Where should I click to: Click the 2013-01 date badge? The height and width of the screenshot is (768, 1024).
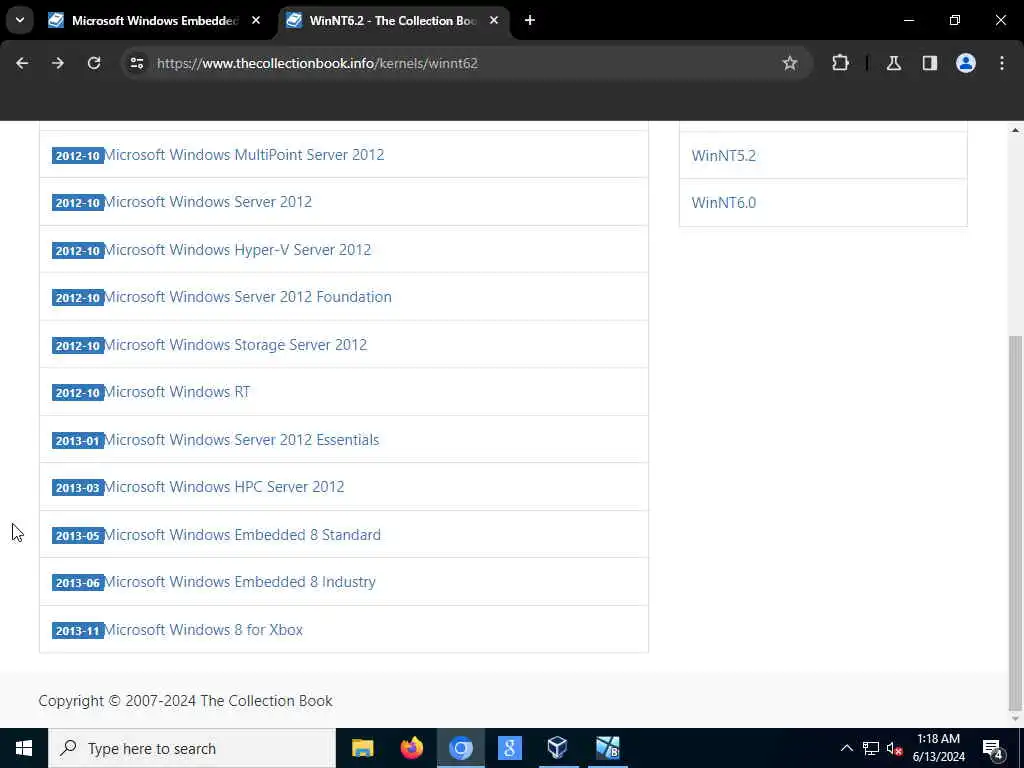(x=78, y=441)
